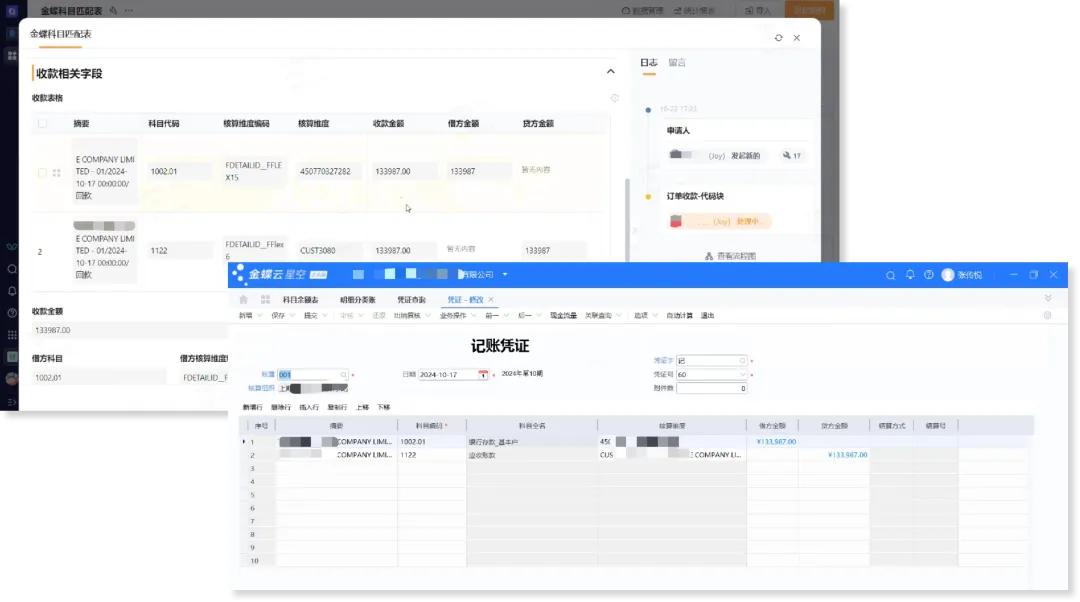
Task: Open the 凭证号 dropdown showing 60
Action: pos(742,375)
